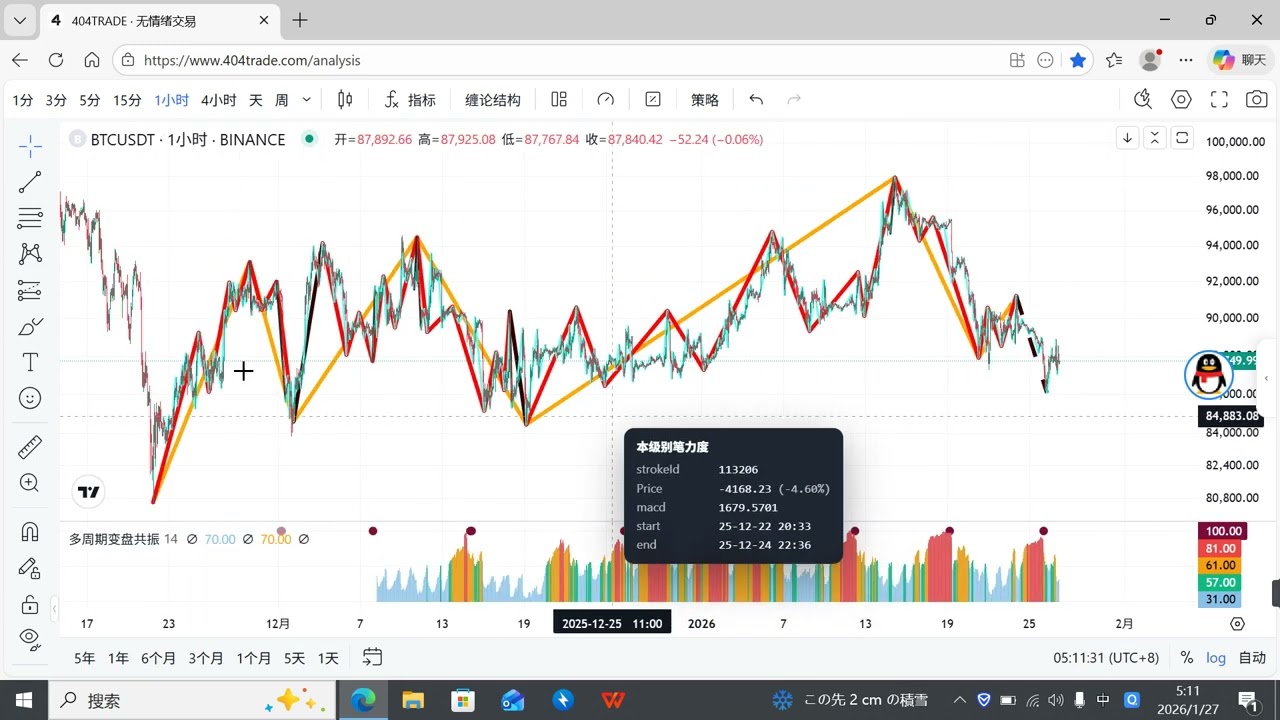Screen dimensions: 1280x720
Task: Select the crosshair cursor tool
Action: (30, 147)
